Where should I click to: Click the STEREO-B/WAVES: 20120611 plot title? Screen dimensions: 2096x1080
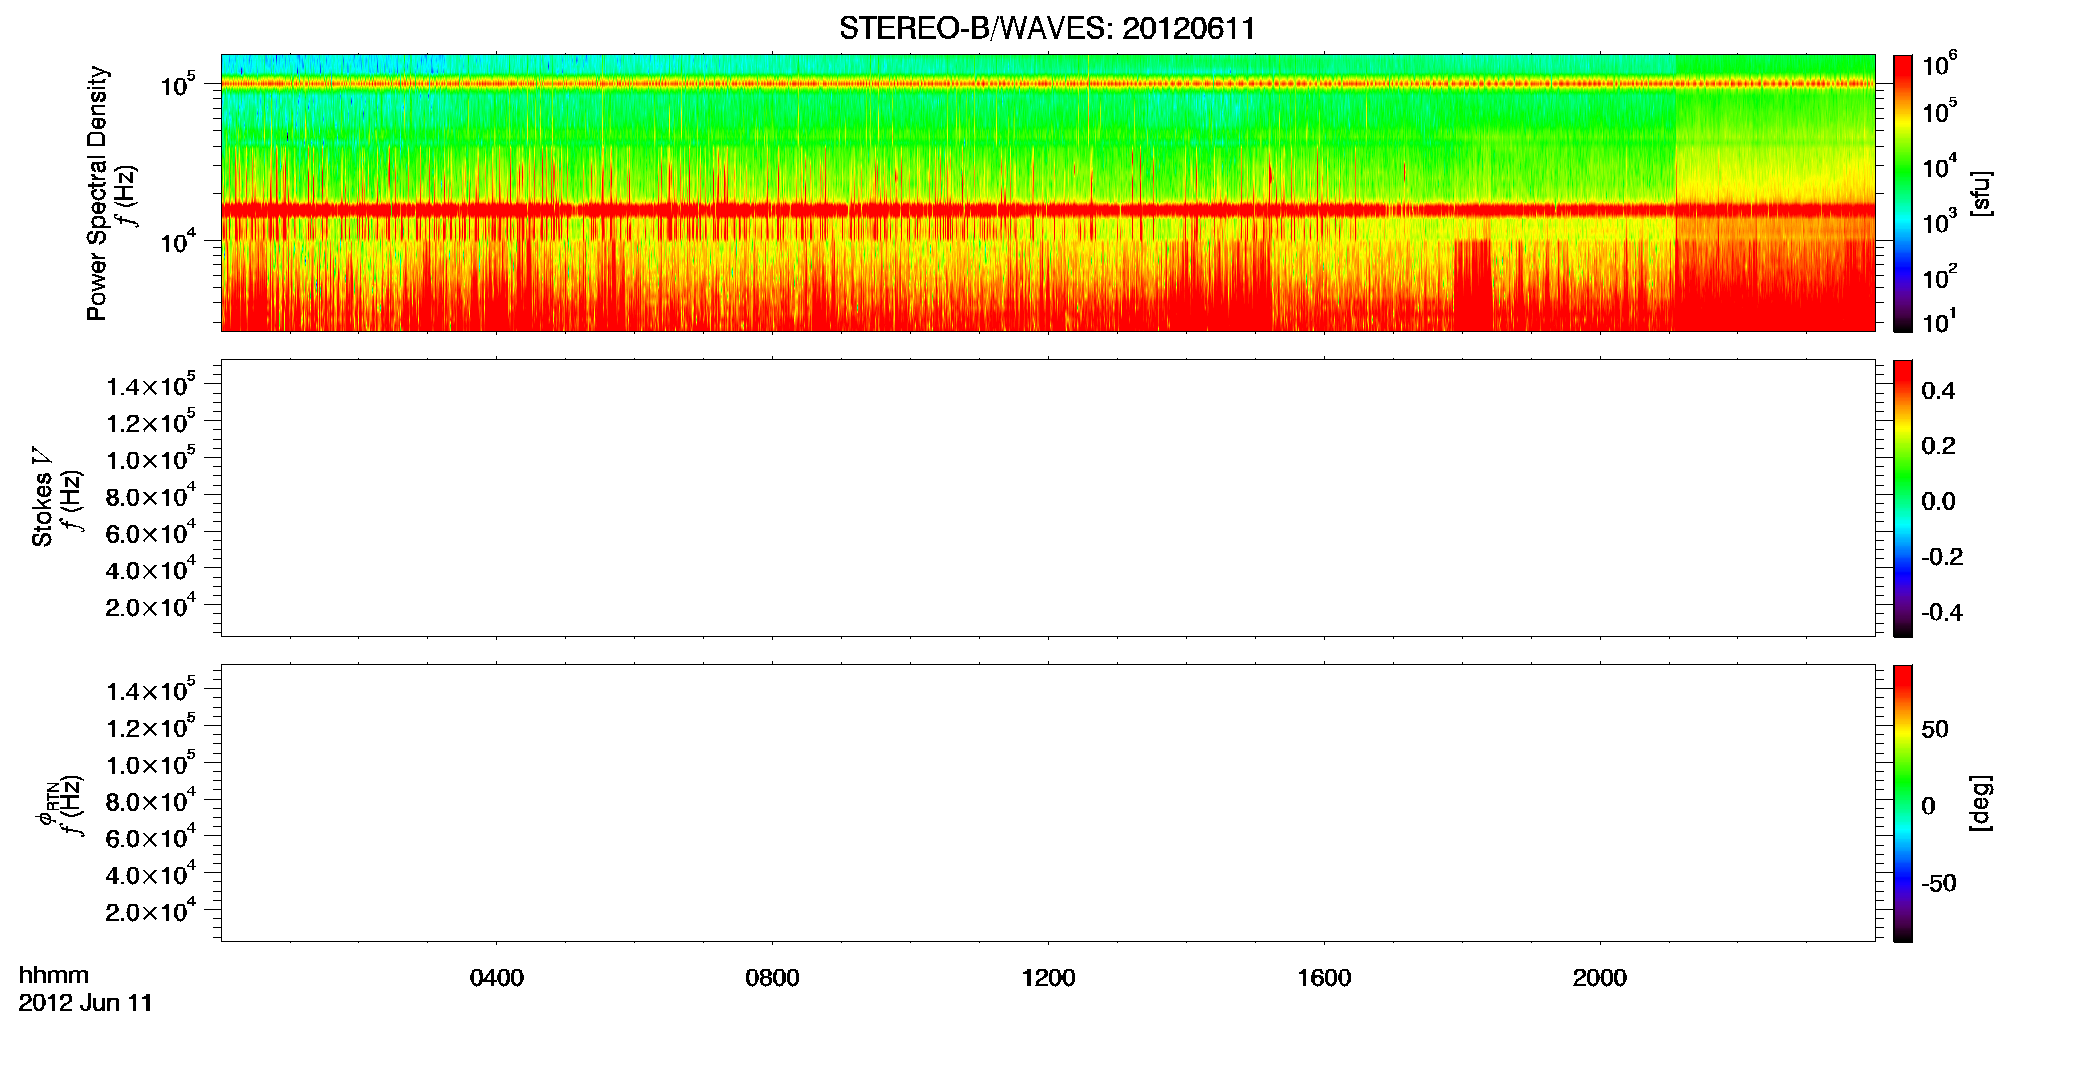coord(1047,29)
